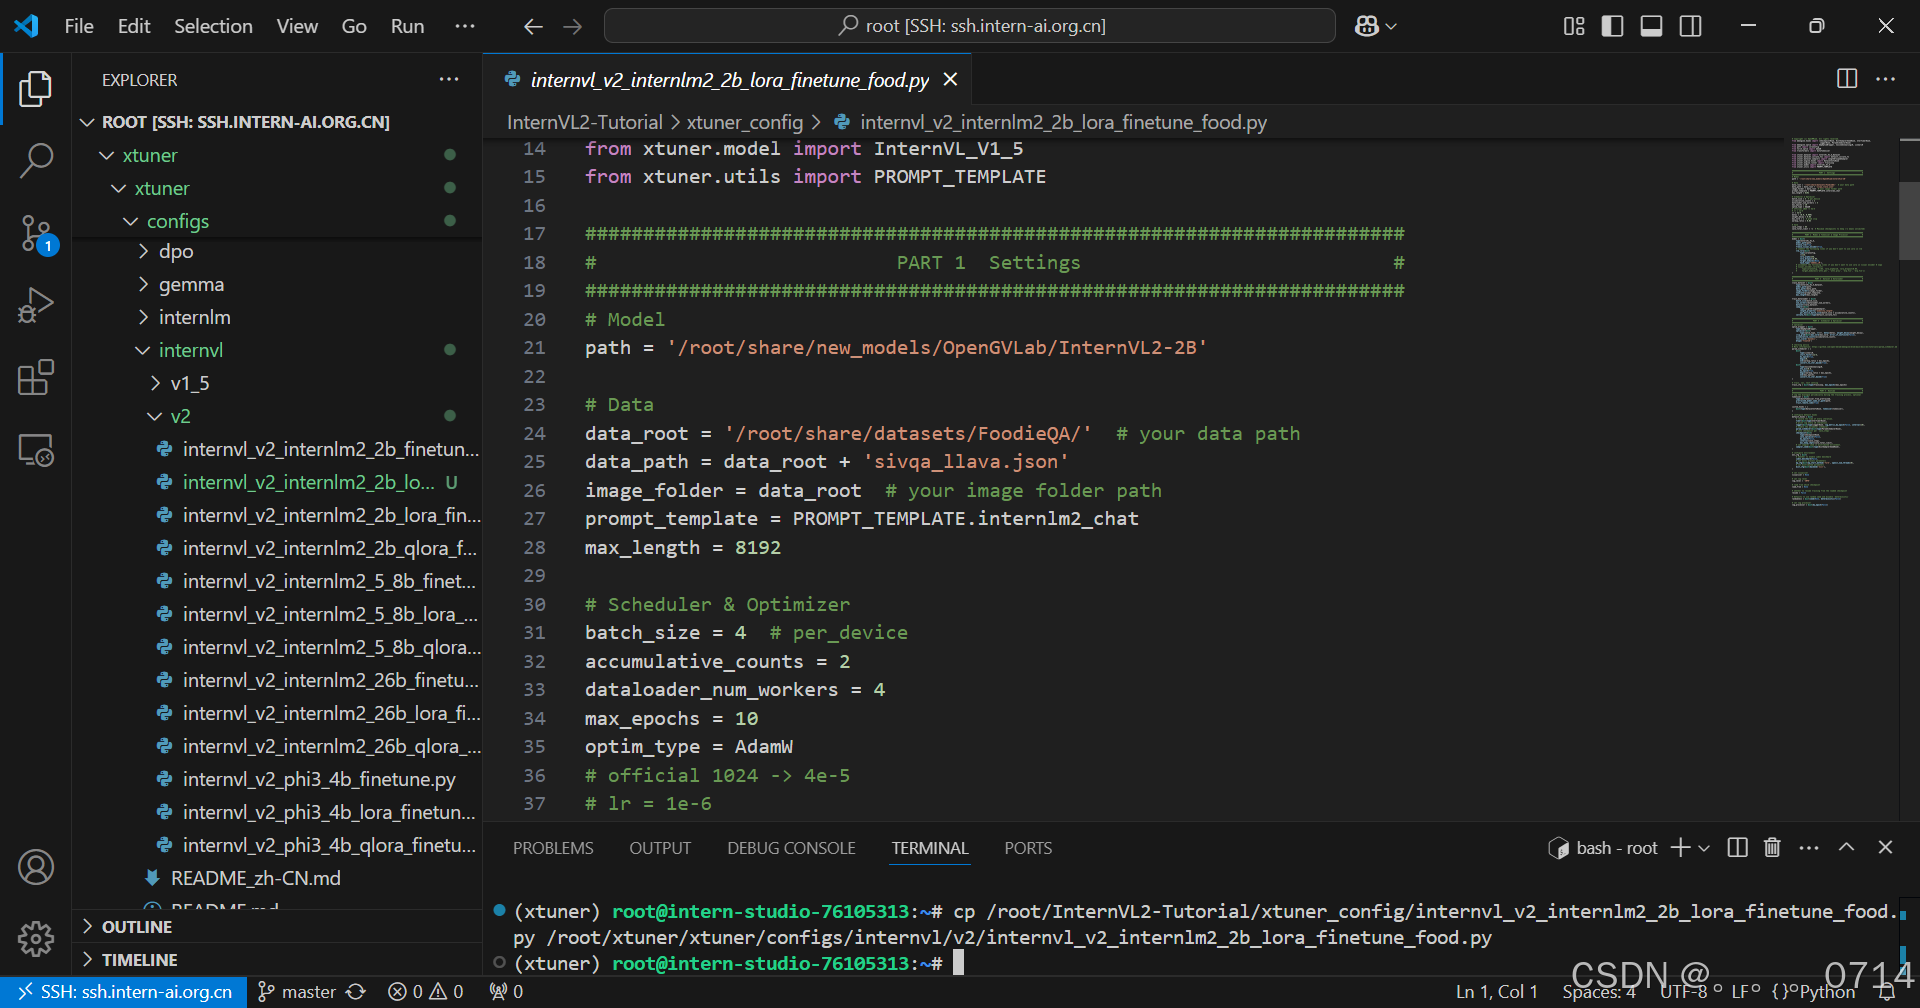Expand the internlm folder
The width and height of the screenshot is (1920, 1008).
(143, 317)
